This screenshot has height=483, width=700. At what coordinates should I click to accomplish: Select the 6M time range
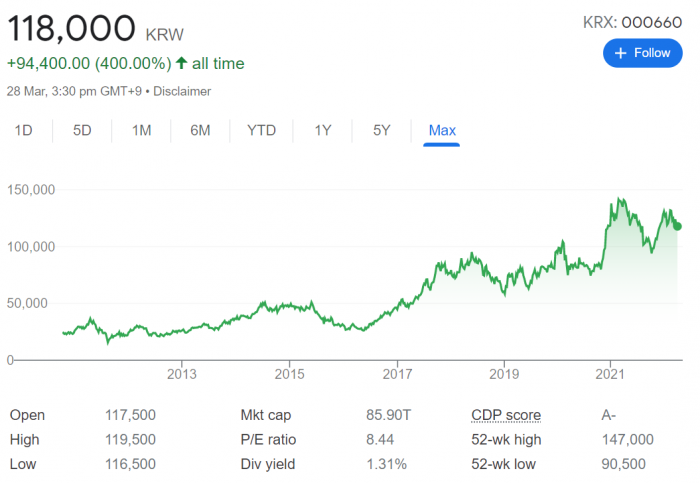click(200, 130)
